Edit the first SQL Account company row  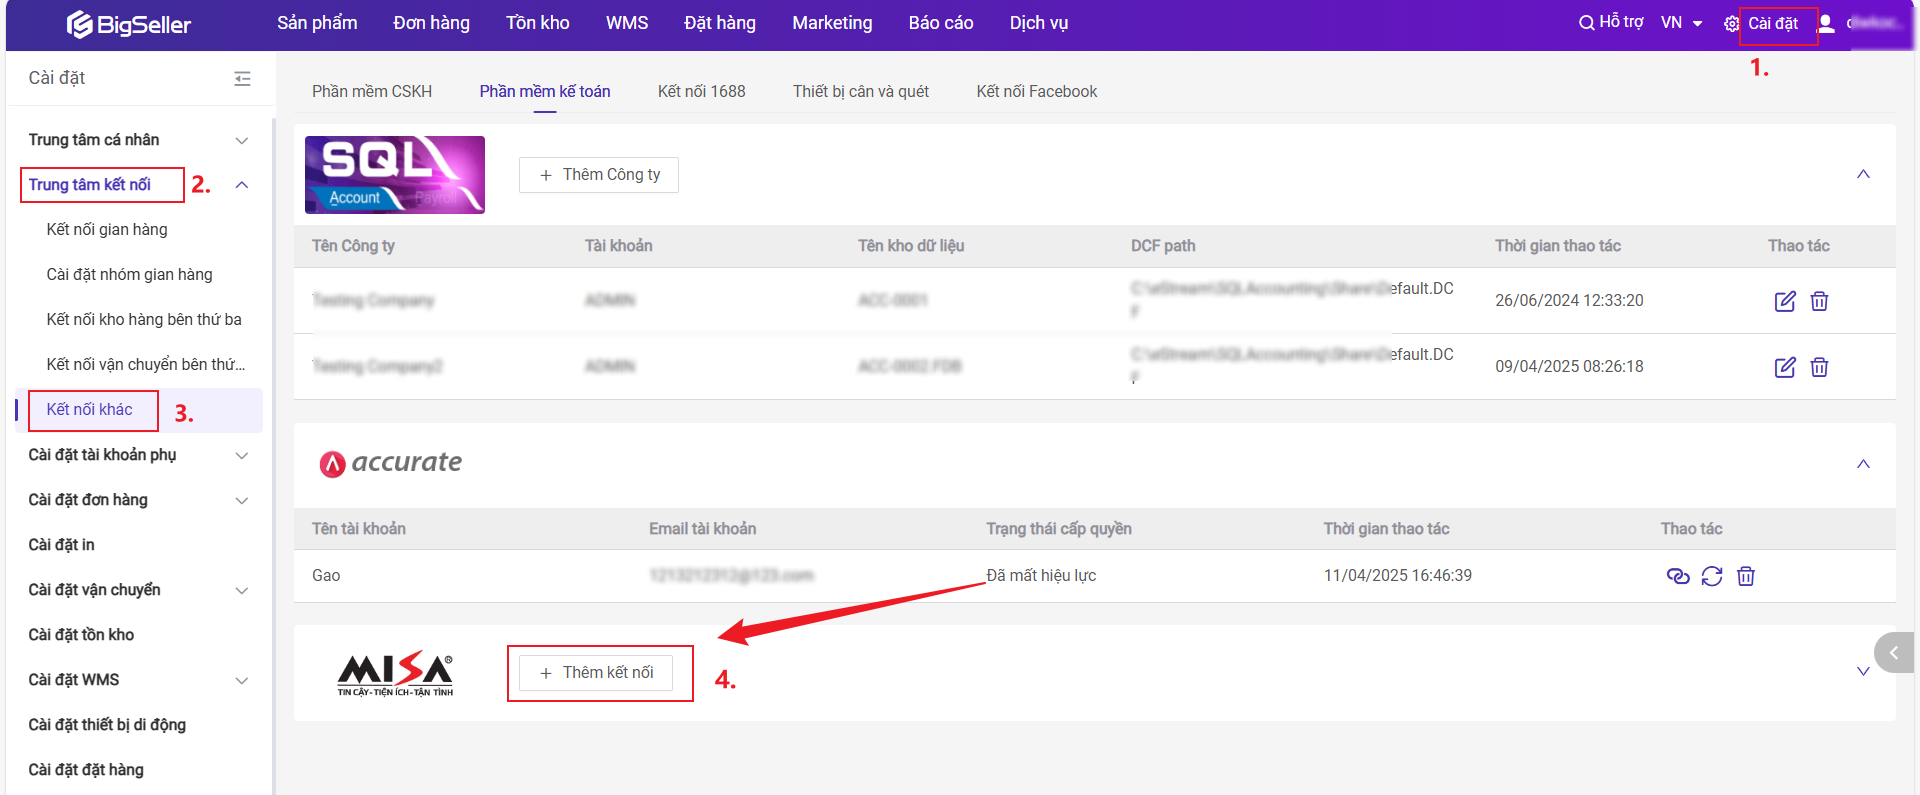click(x=1784, y=301)
